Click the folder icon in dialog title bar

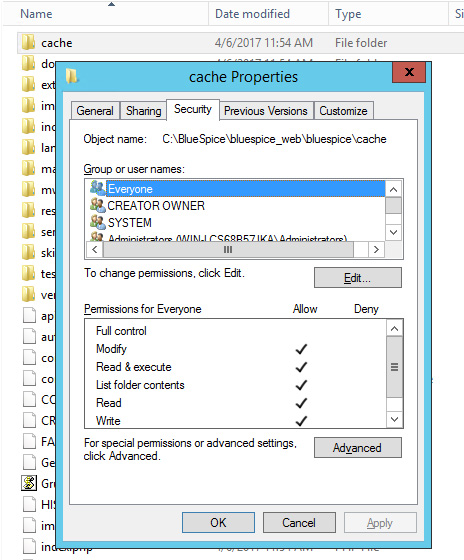click(71, 76)
